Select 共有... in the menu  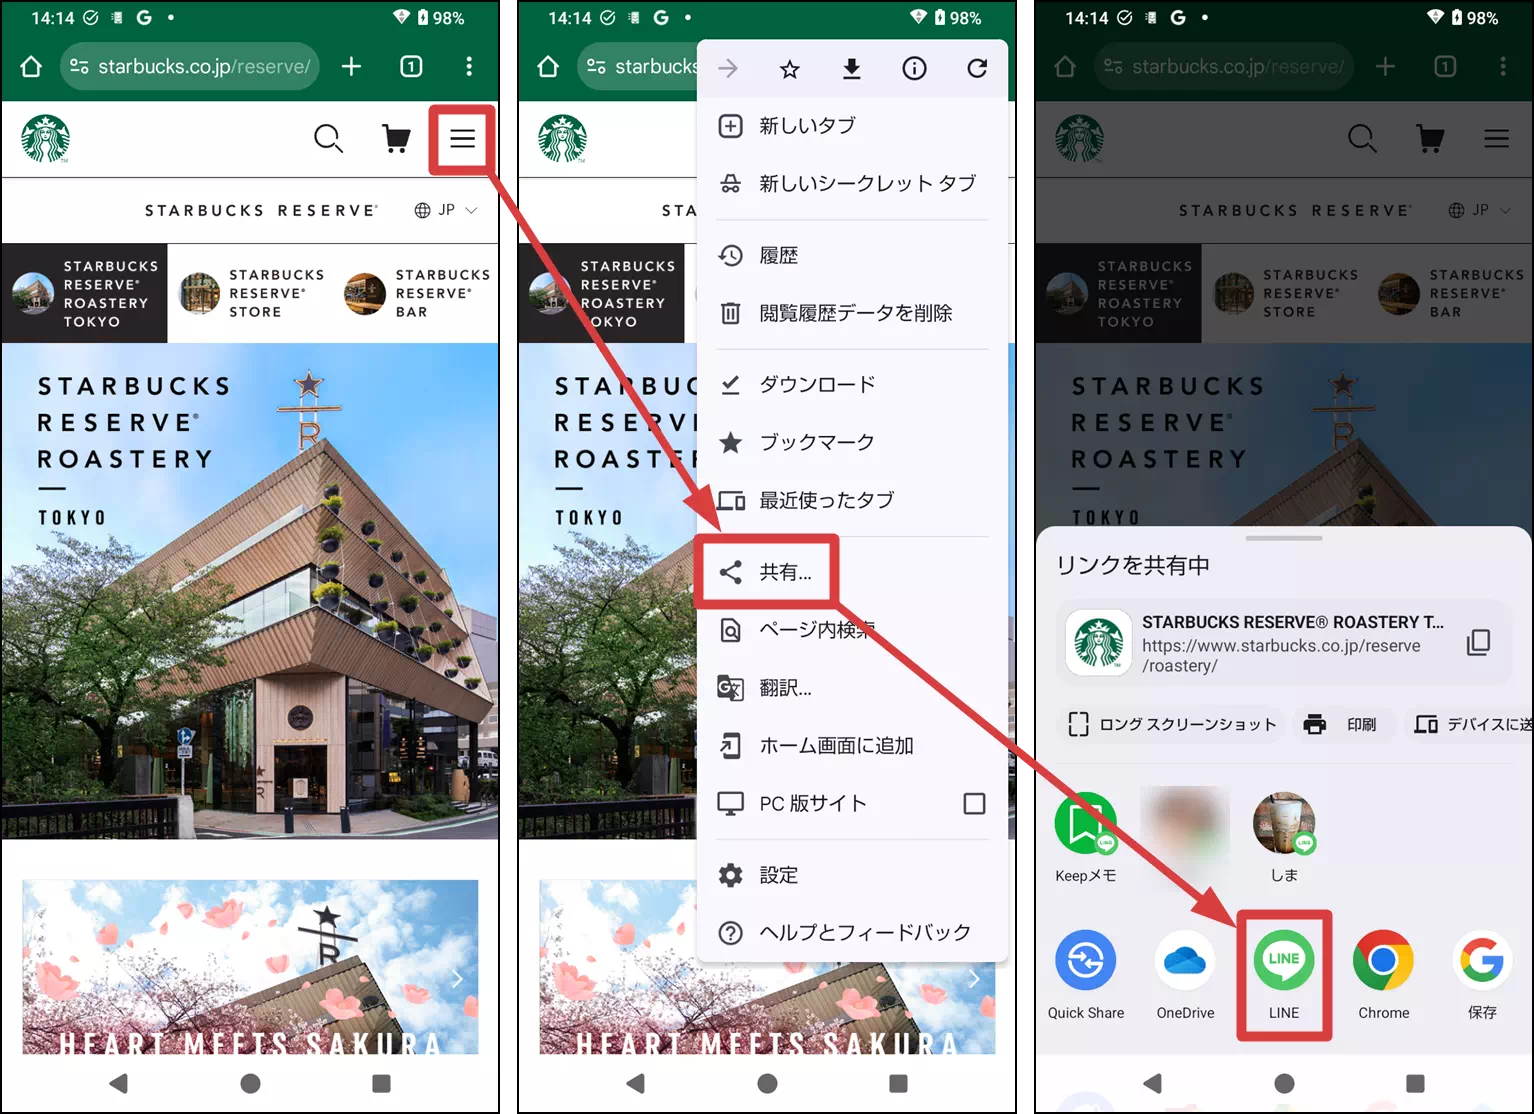click(x=767, y=572)
